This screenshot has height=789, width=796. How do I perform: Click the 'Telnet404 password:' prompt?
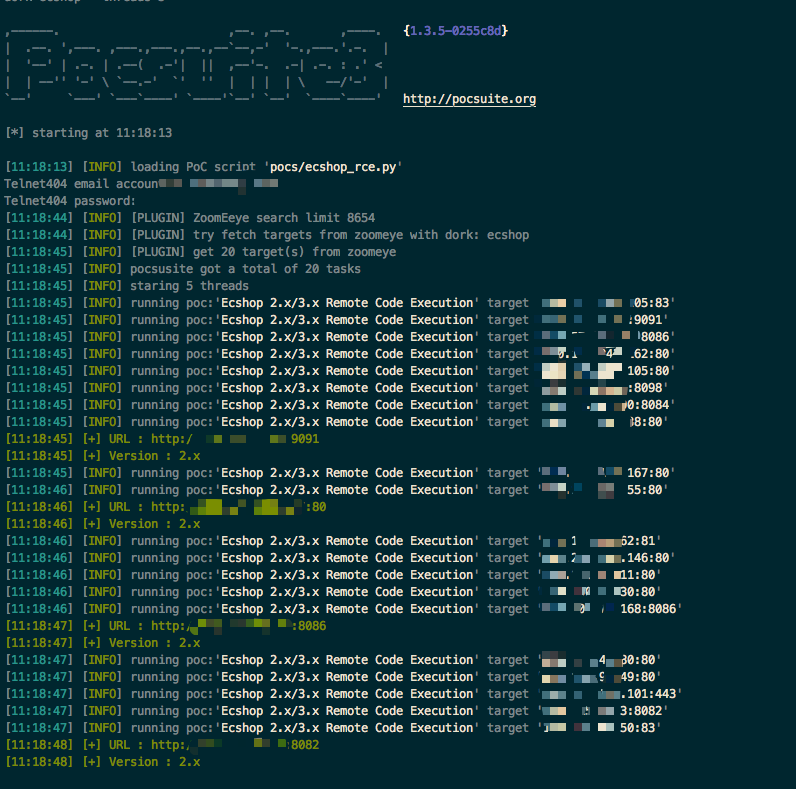point(70,201)
